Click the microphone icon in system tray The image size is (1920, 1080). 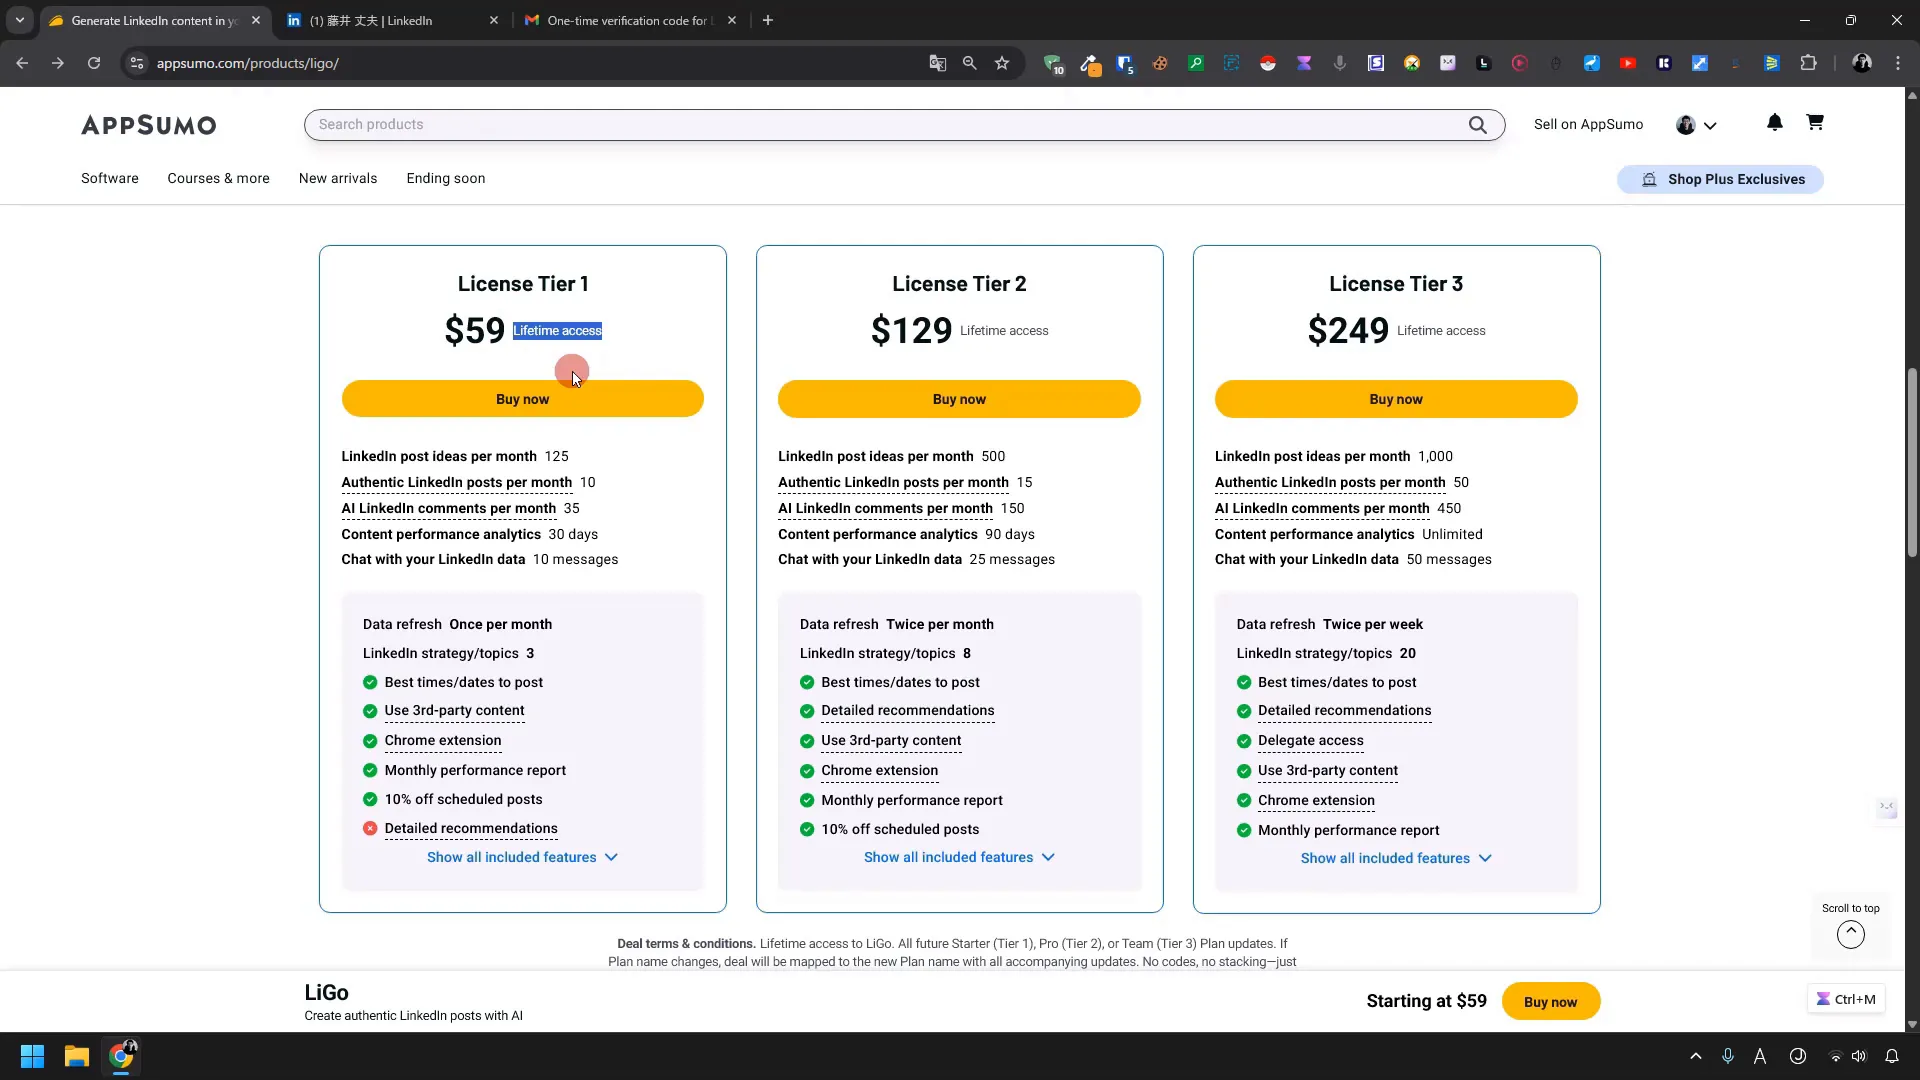(1727, 1056)
